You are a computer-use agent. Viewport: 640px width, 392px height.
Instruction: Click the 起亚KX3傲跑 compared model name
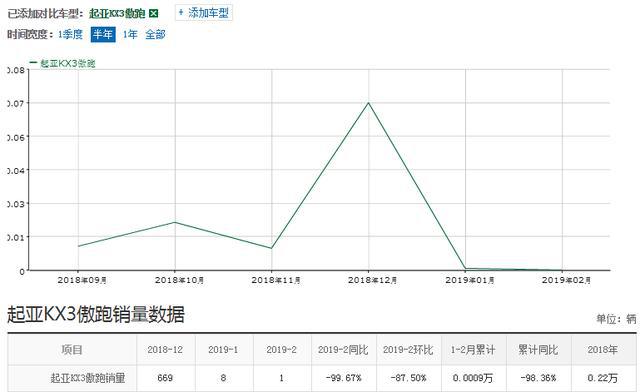click(117, 13)
